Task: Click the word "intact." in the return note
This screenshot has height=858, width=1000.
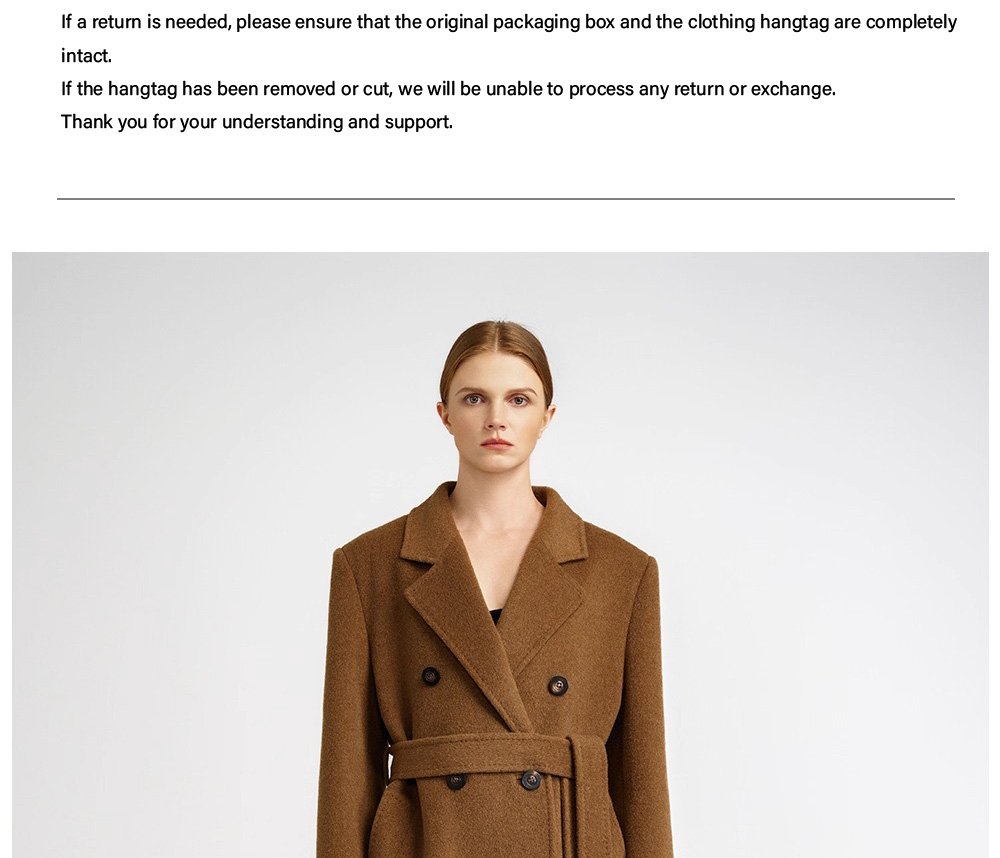Action: tap(86, 55)
